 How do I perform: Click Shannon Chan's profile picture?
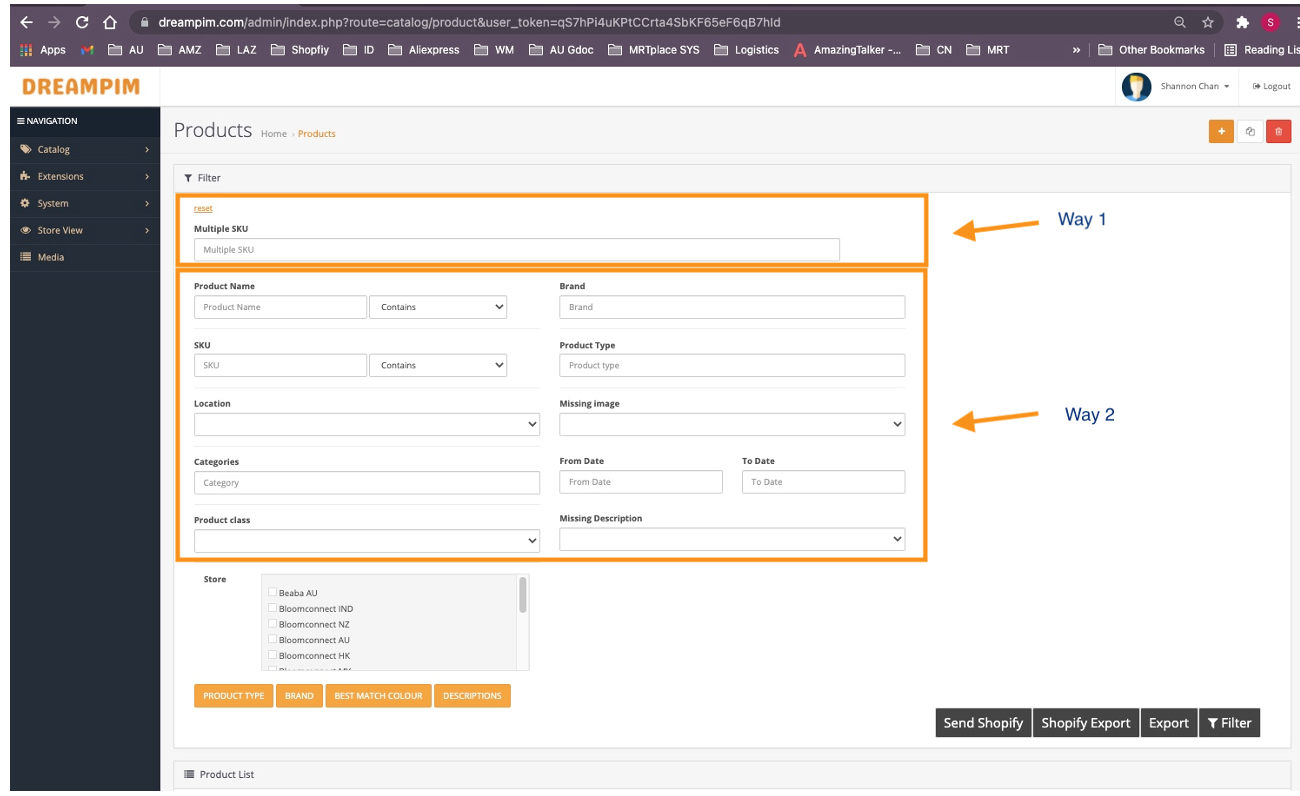tap(1137, 87)
